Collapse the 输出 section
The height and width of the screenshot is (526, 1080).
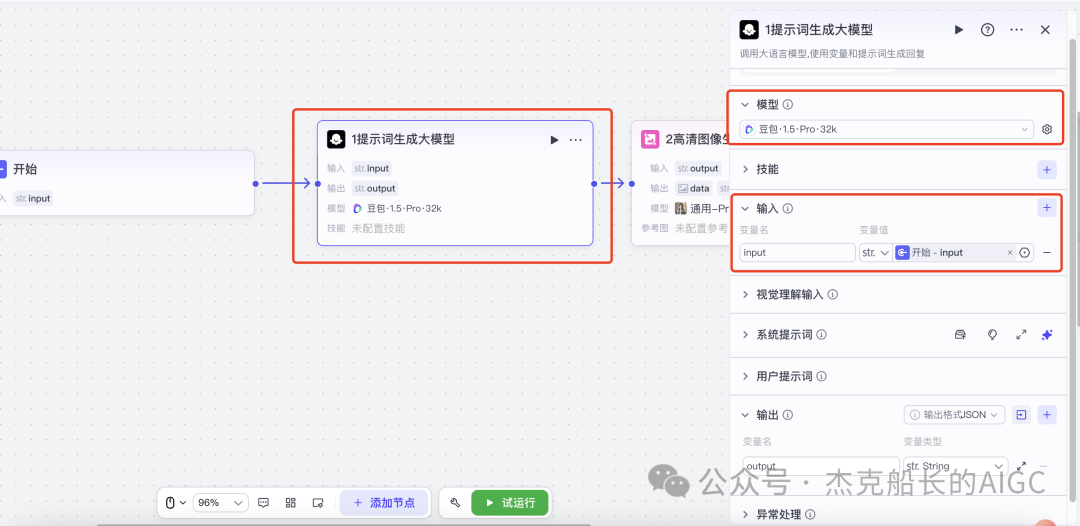pyautogui.click(x=745, y=415)
